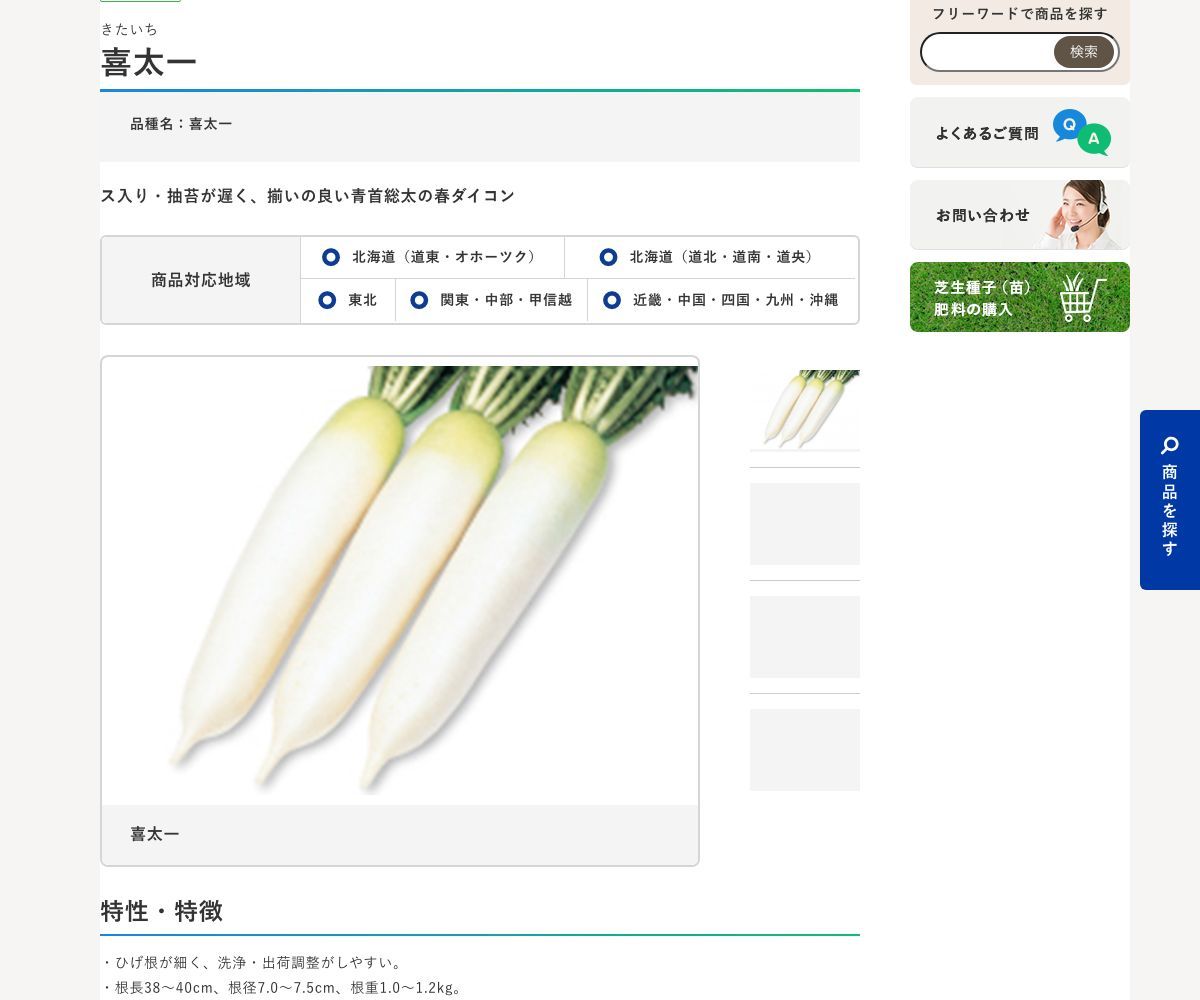Image resolution: width=1200 pixels, height=1000 pixels.
Task: Click the magnifier icon on the blue side tab
Action: pos(1169,445)
